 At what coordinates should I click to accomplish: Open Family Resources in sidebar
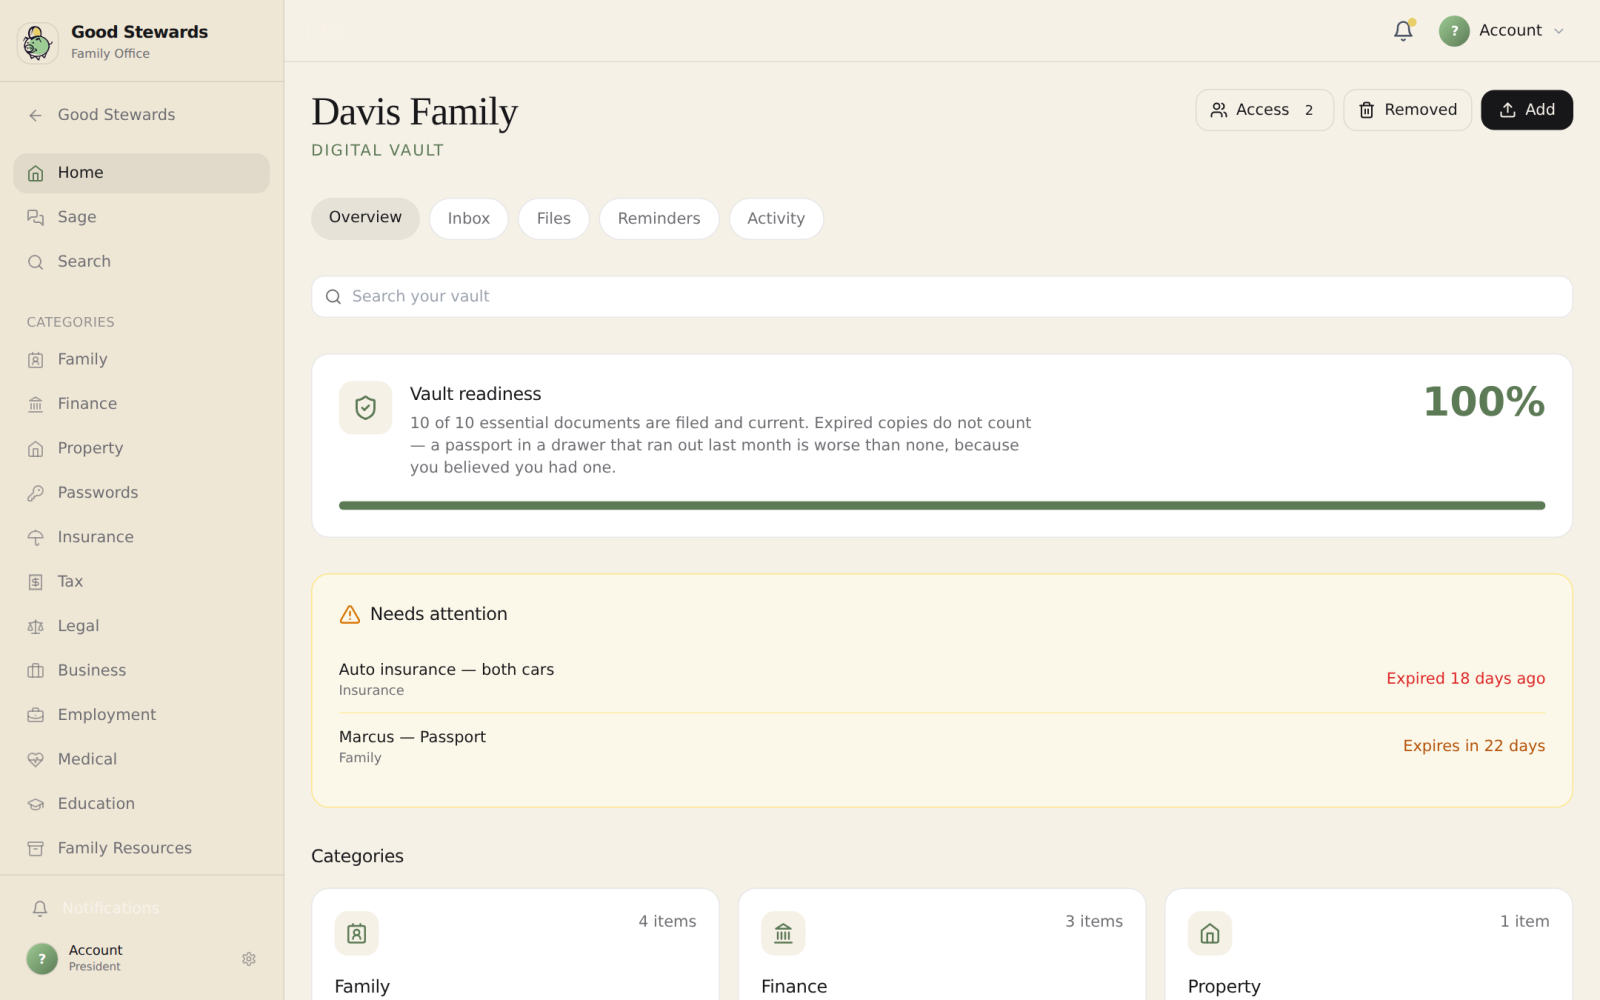[141, 848]
